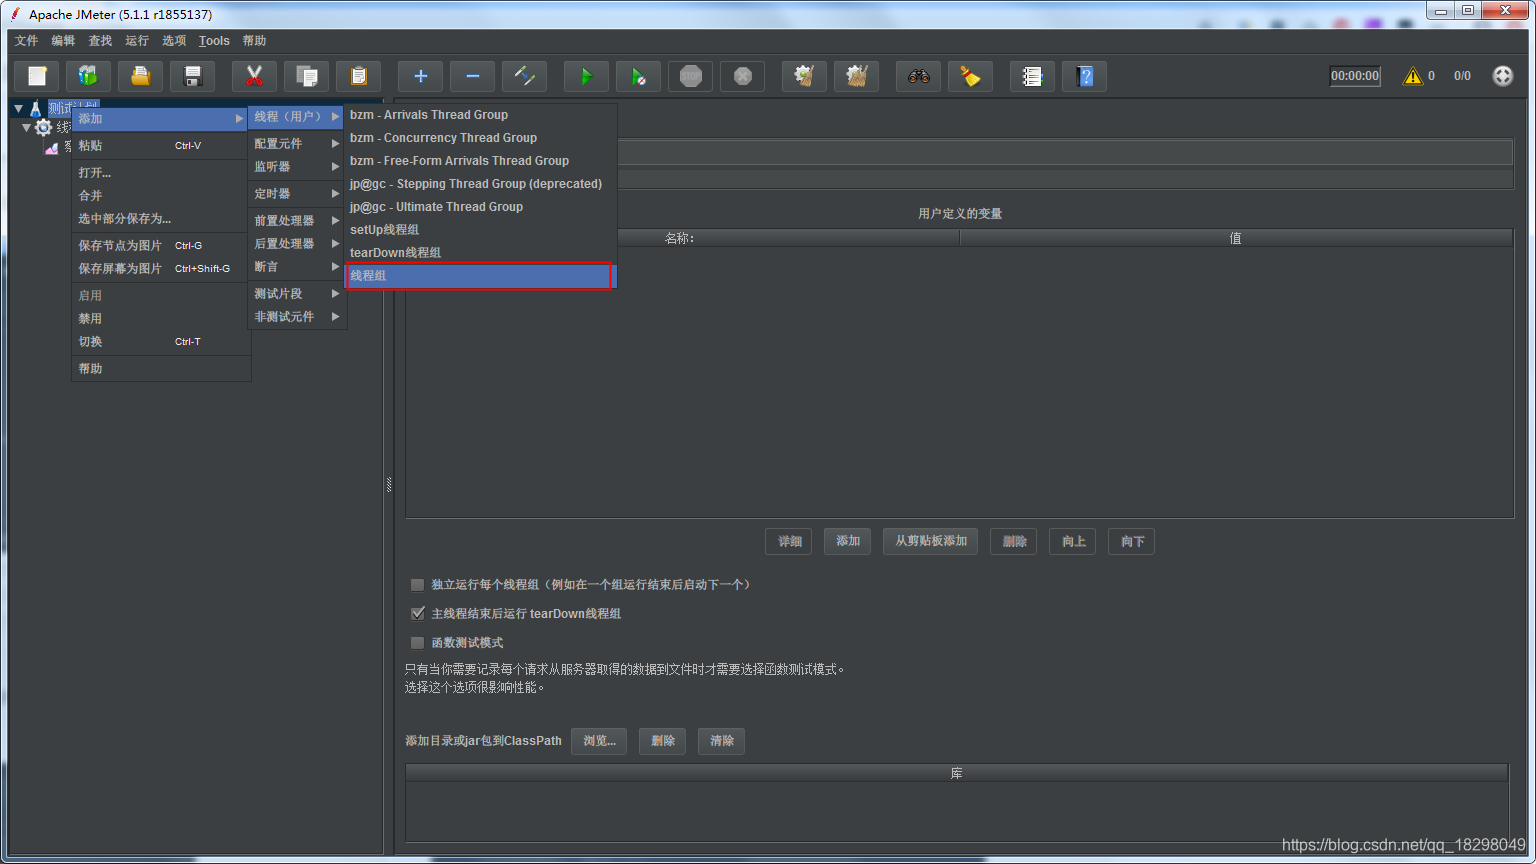Click 粘贴 in the context menu
The image size is (1536, 864).
point(160,146)
